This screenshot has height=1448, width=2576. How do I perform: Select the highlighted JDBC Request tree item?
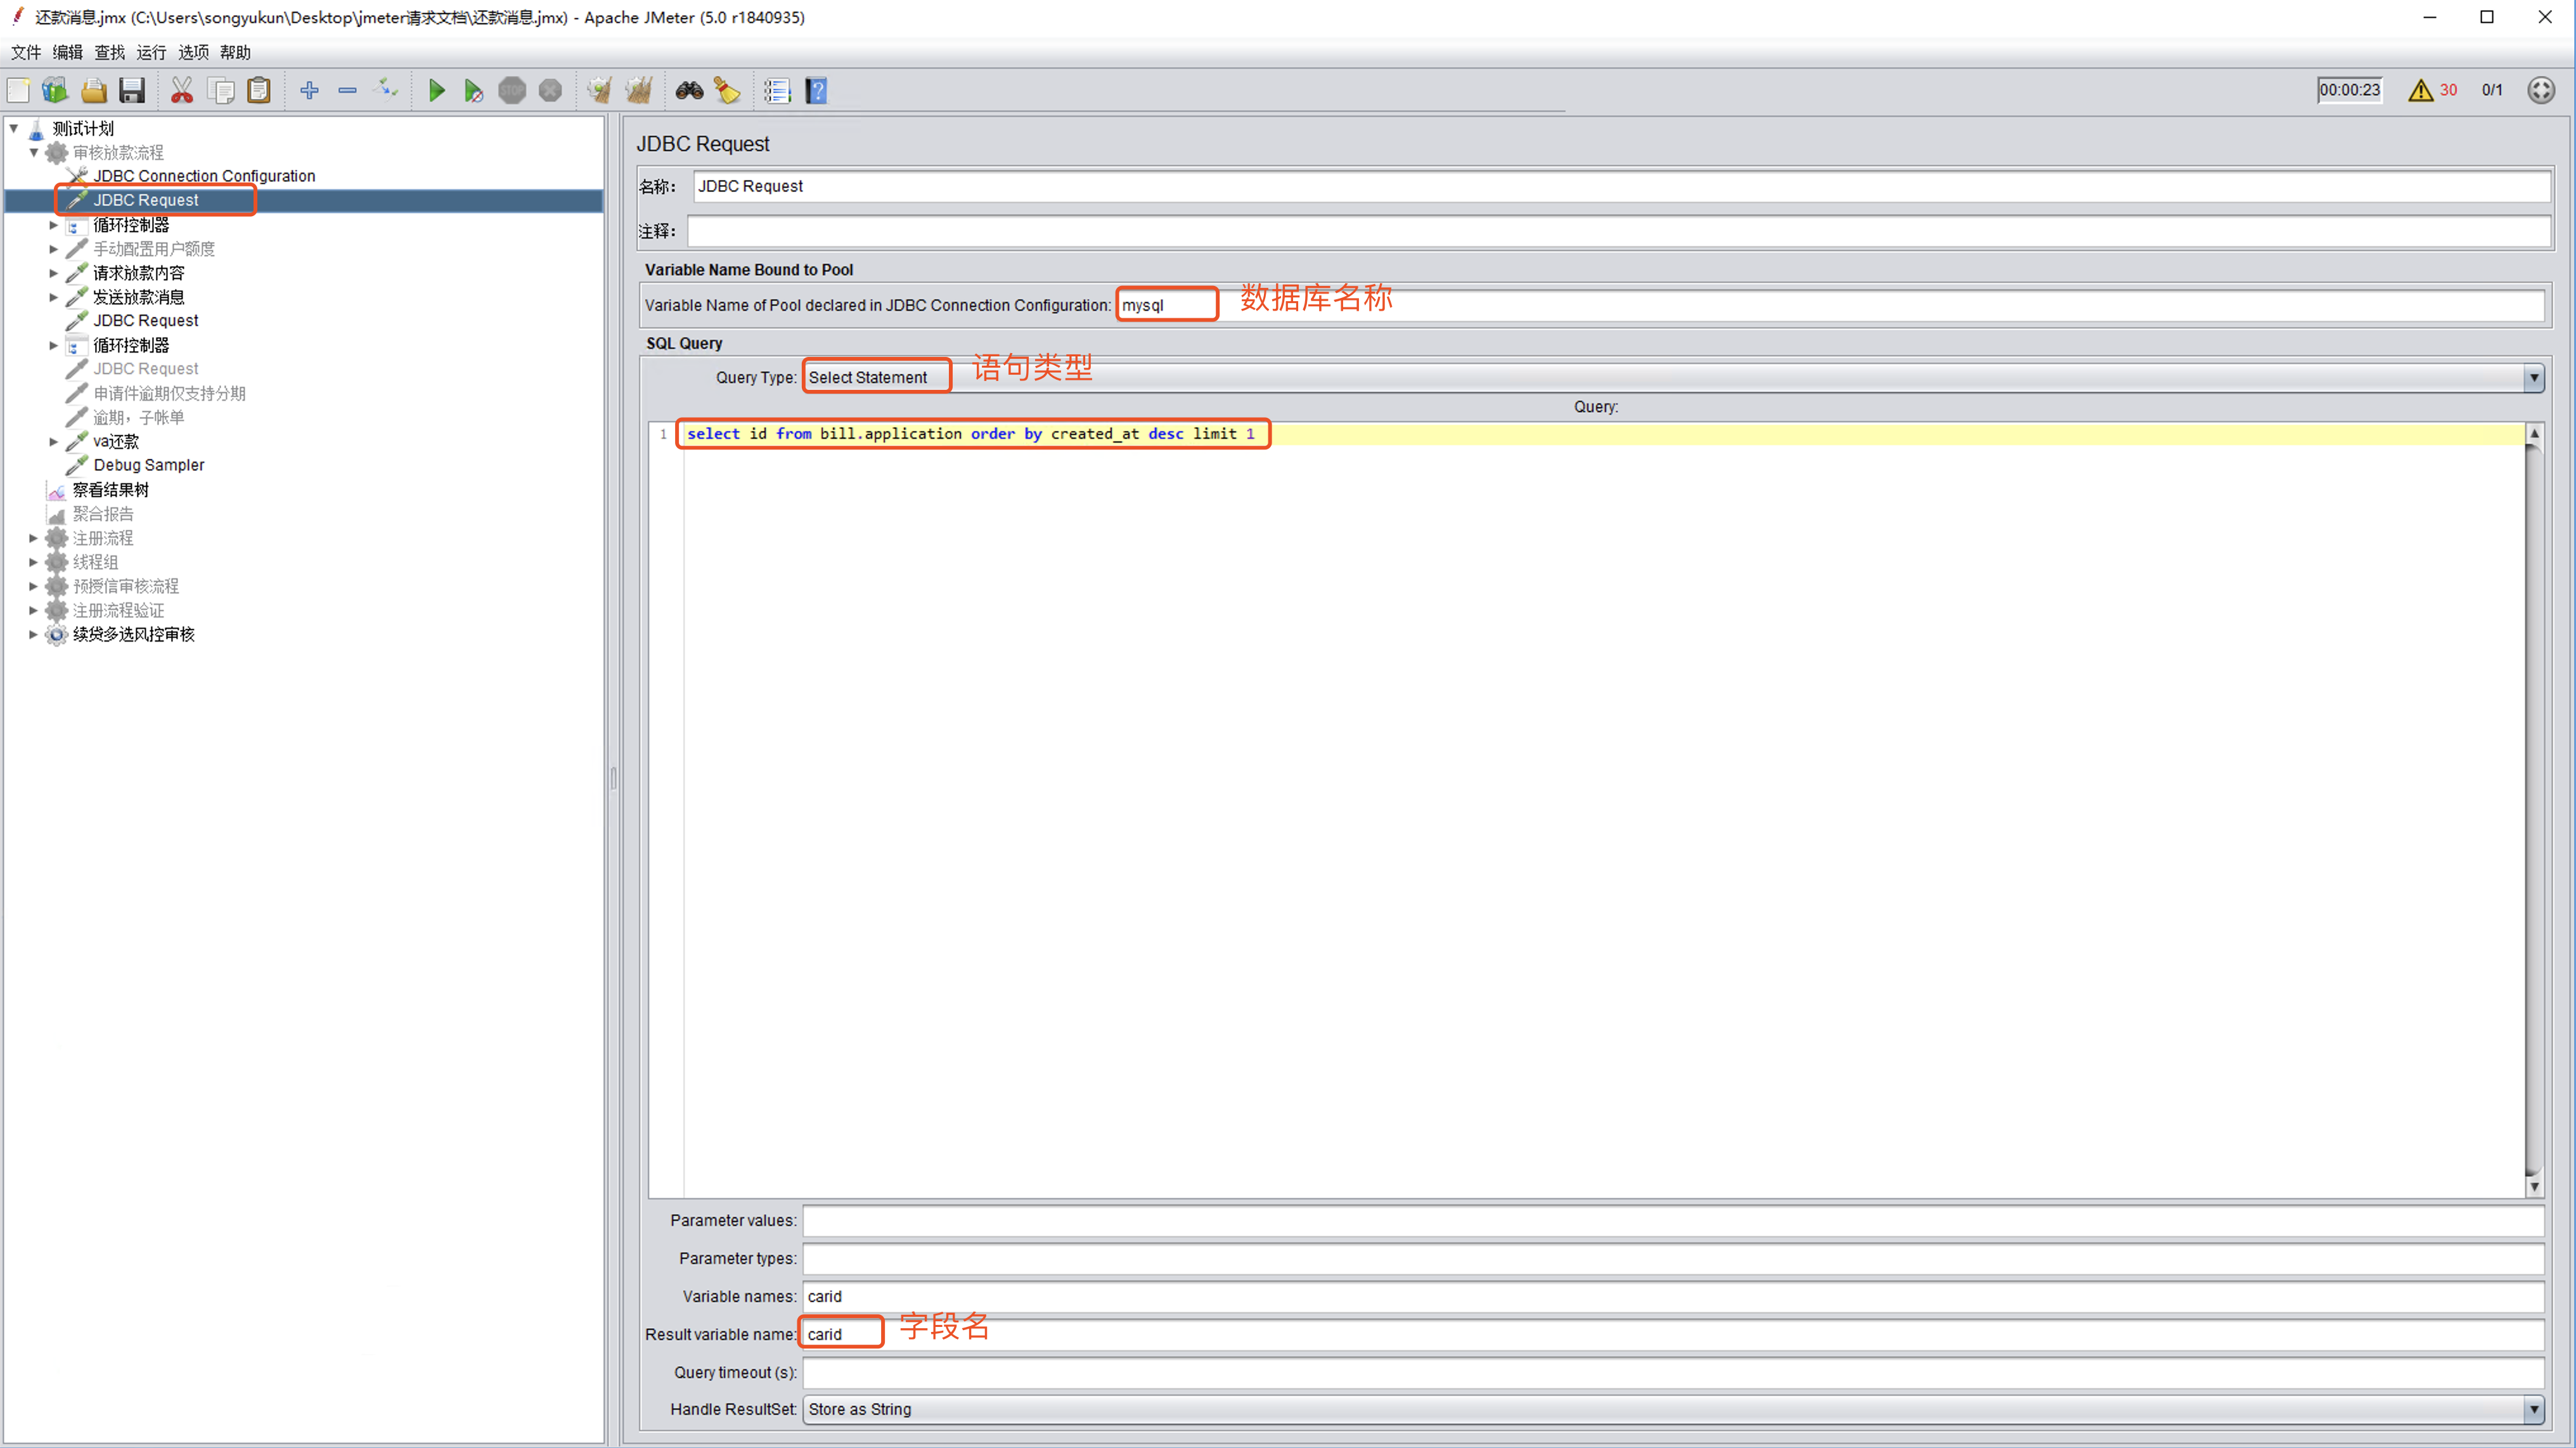coord(145,200)
